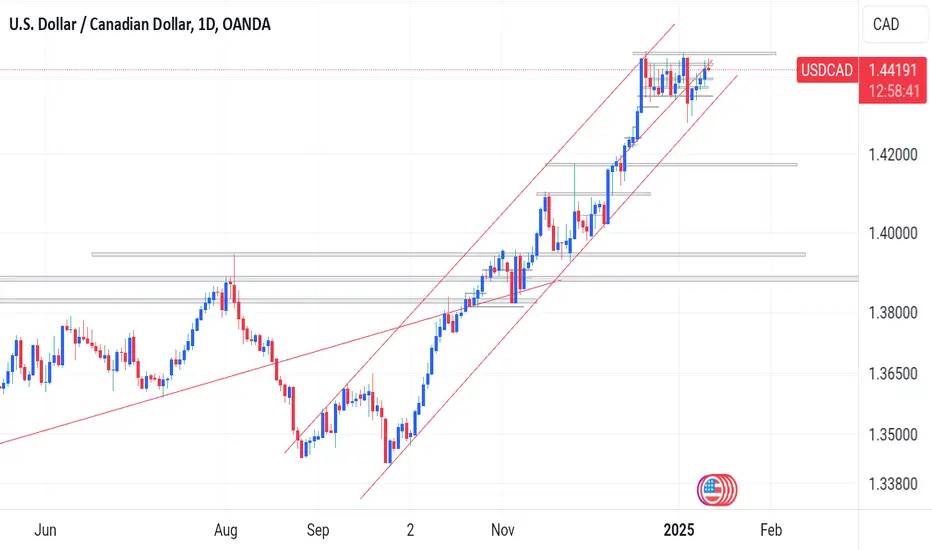
Task: Select the Nov label on time axis
Action: (503, 530)
